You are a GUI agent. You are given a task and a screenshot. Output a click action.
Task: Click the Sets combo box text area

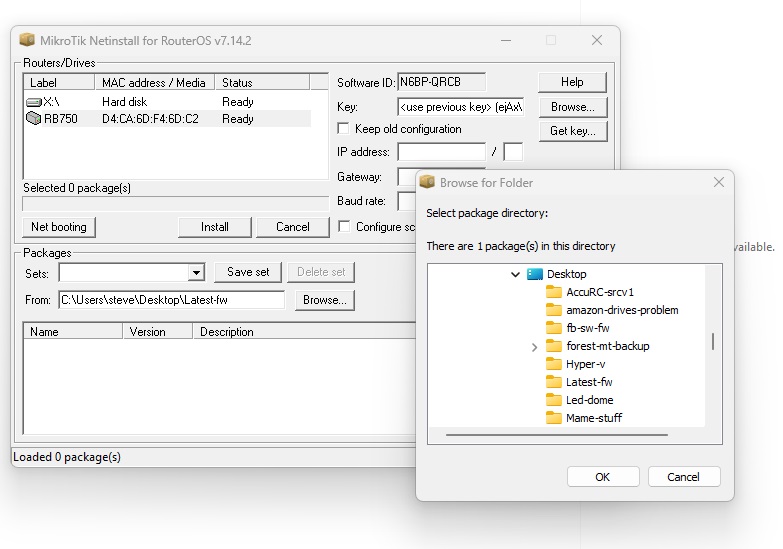124,273
